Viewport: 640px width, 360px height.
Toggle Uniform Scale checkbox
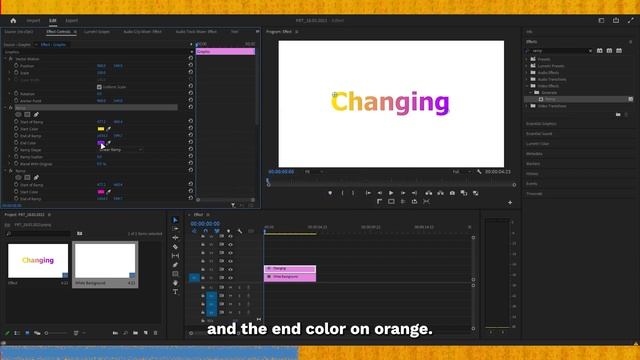(99, 87)
